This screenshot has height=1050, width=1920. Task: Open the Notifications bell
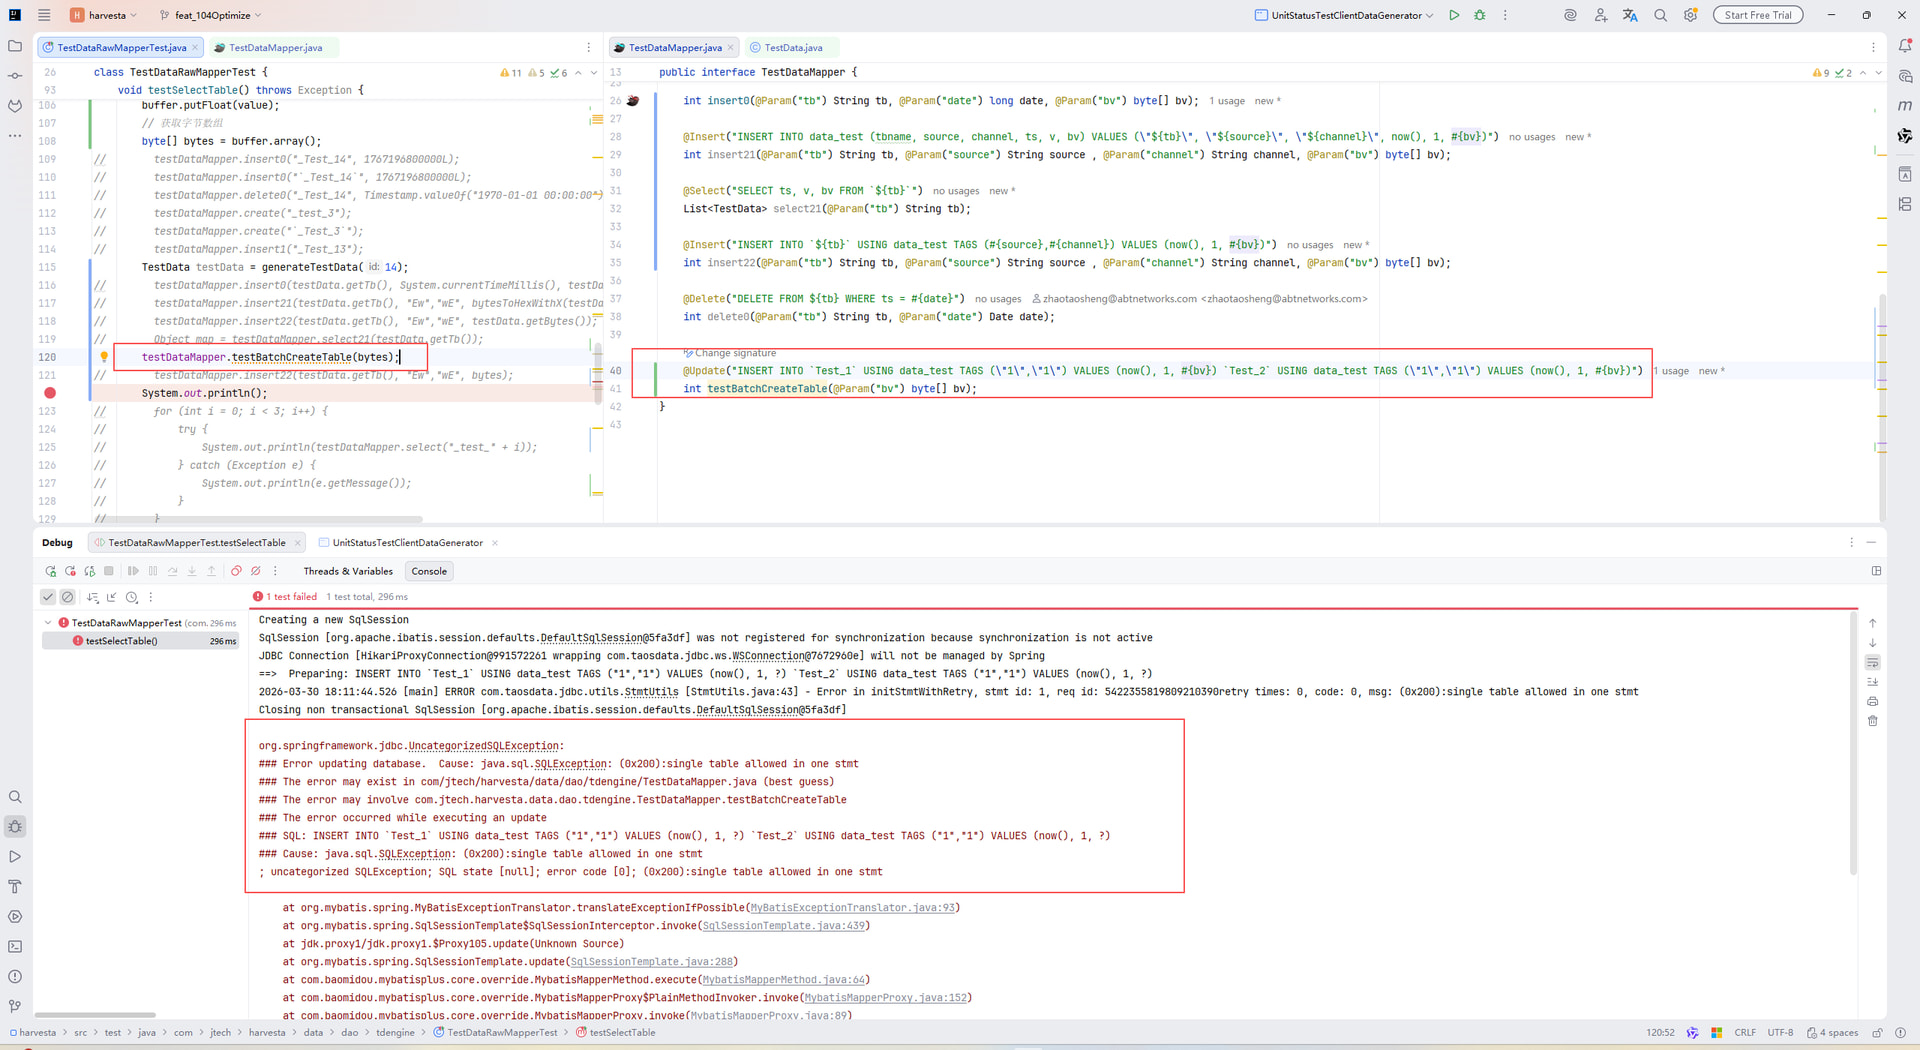tap(1905, 46)
